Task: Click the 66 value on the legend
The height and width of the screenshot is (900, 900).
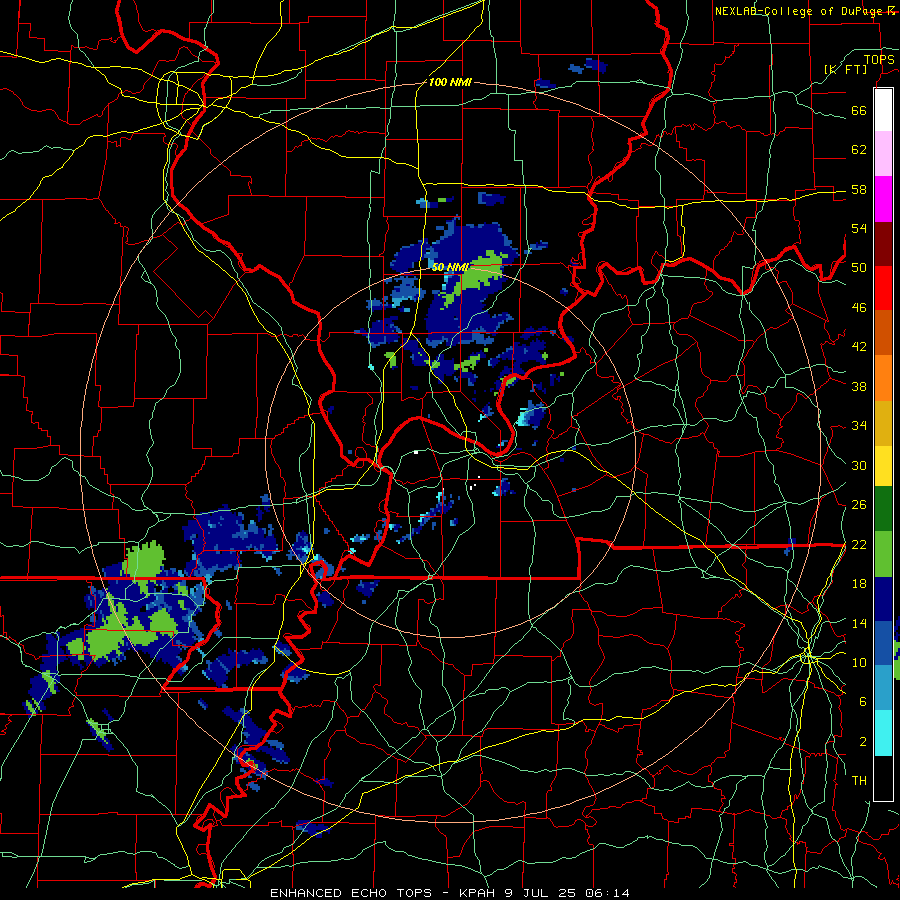Action: point(859,111)
